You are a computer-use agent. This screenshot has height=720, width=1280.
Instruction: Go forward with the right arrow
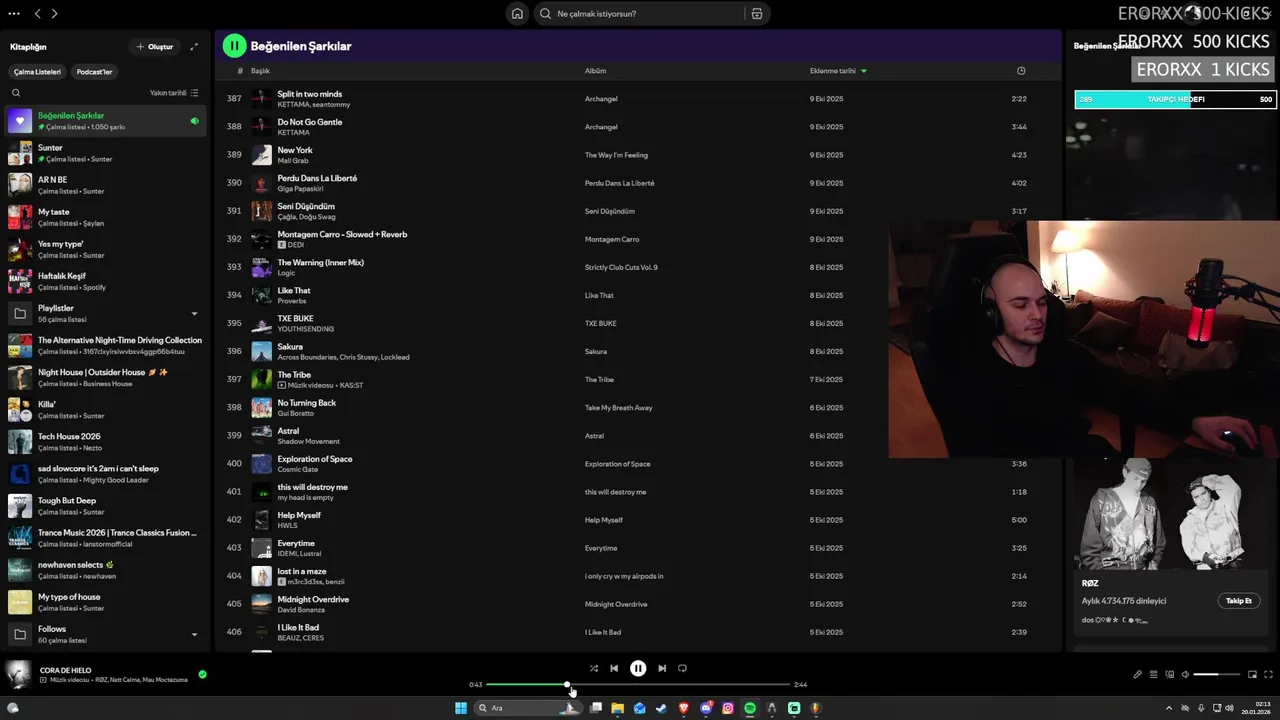click(x=54, y=14)
